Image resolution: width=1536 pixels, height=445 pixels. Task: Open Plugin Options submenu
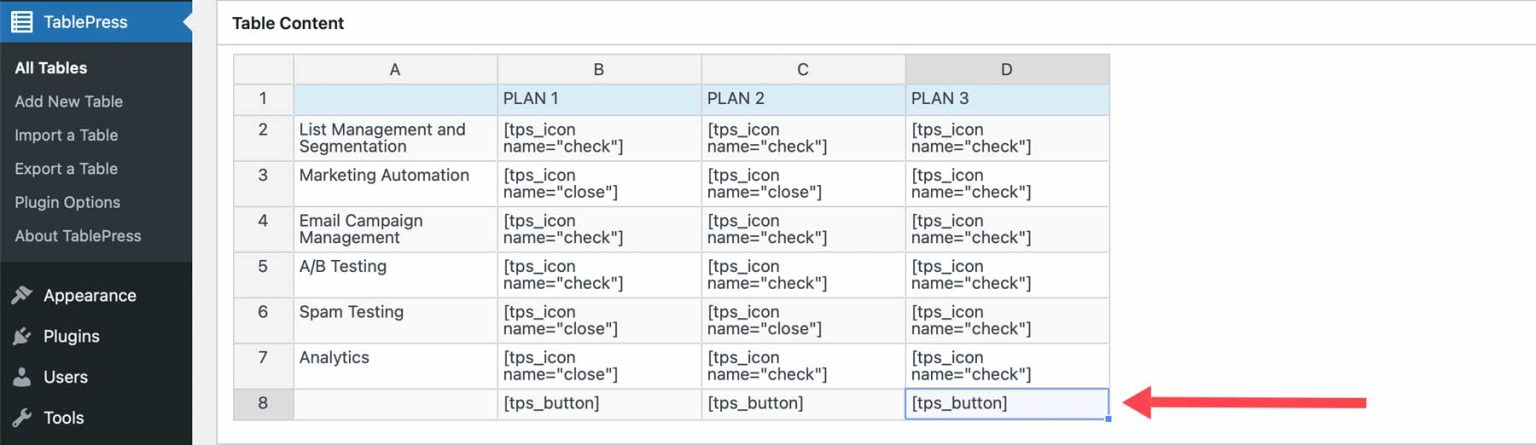[x=67, y=202]
